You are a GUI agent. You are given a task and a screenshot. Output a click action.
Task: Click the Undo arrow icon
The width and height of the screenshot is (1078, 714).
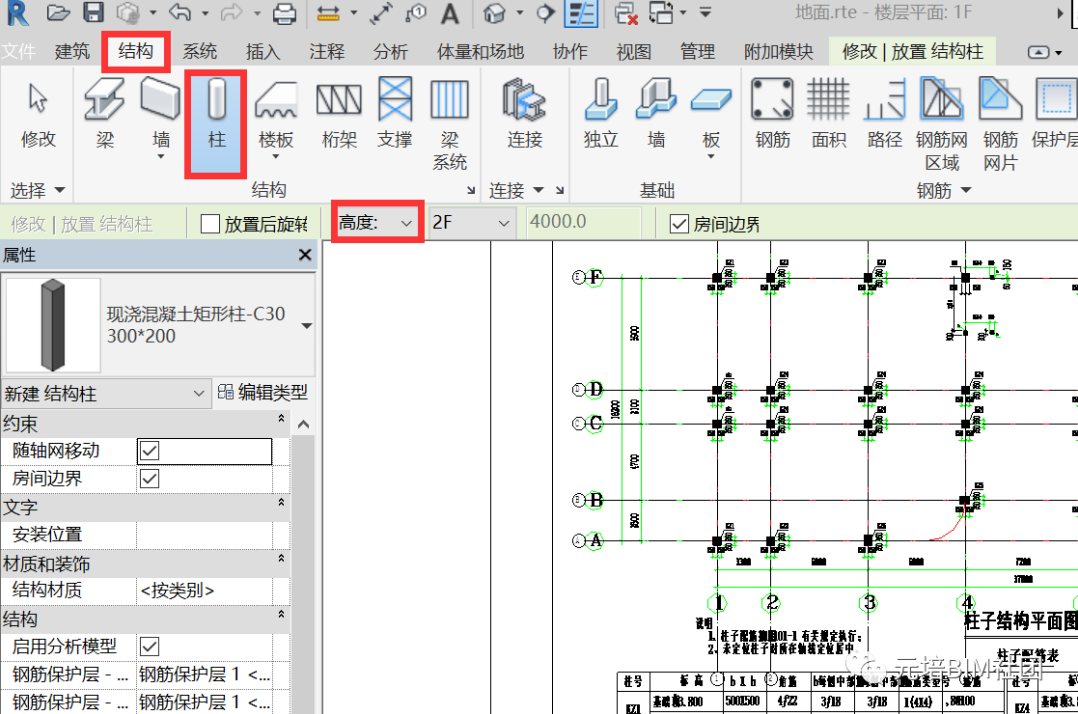(x=180, y=12)
